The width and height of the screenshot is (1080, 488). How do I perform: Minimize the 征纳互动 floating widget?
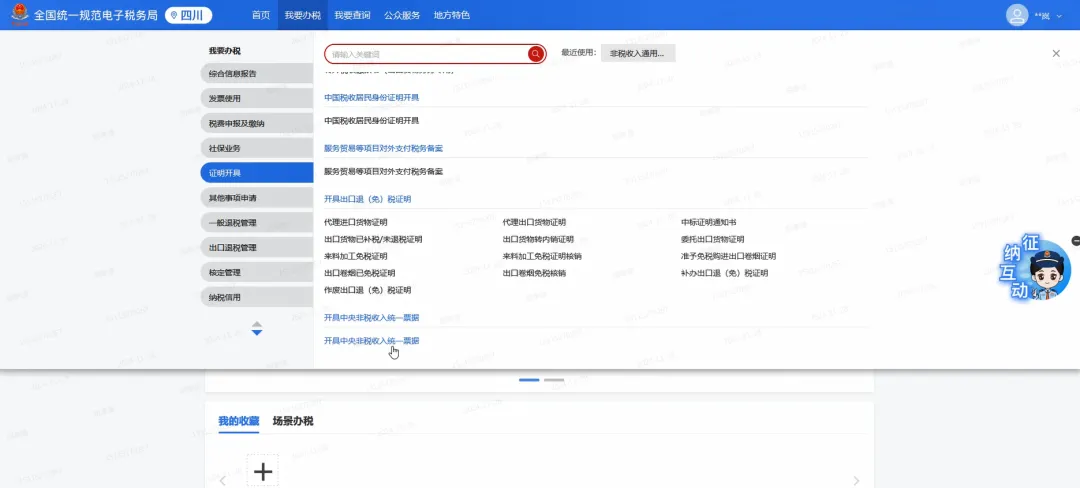pos(1075,241)
